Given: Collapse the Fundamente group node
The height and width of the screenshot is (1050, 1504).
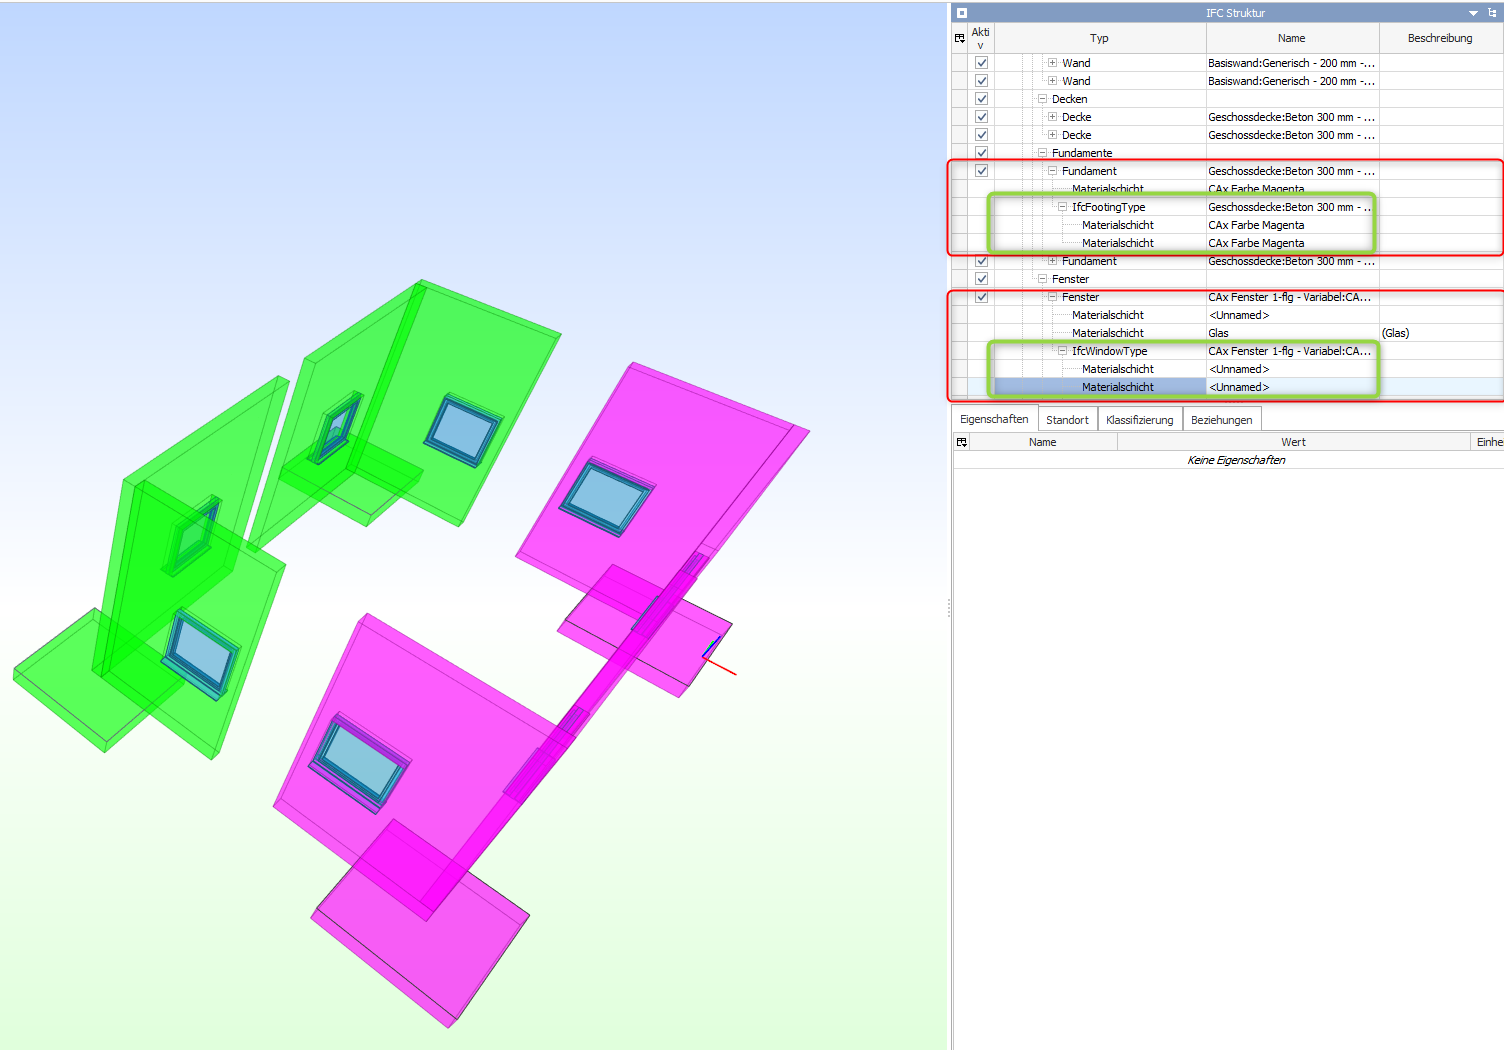Looking at the screenshot, I should point(1042,153).
